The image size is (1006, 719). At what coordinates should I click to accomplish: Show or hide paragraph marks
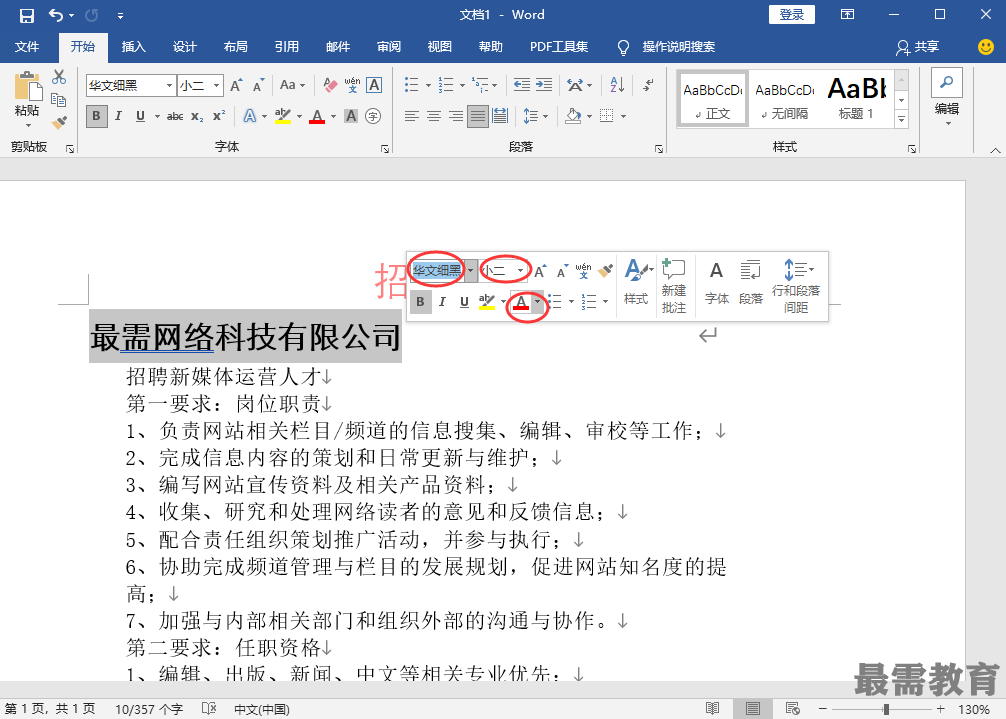coord(648,85)
